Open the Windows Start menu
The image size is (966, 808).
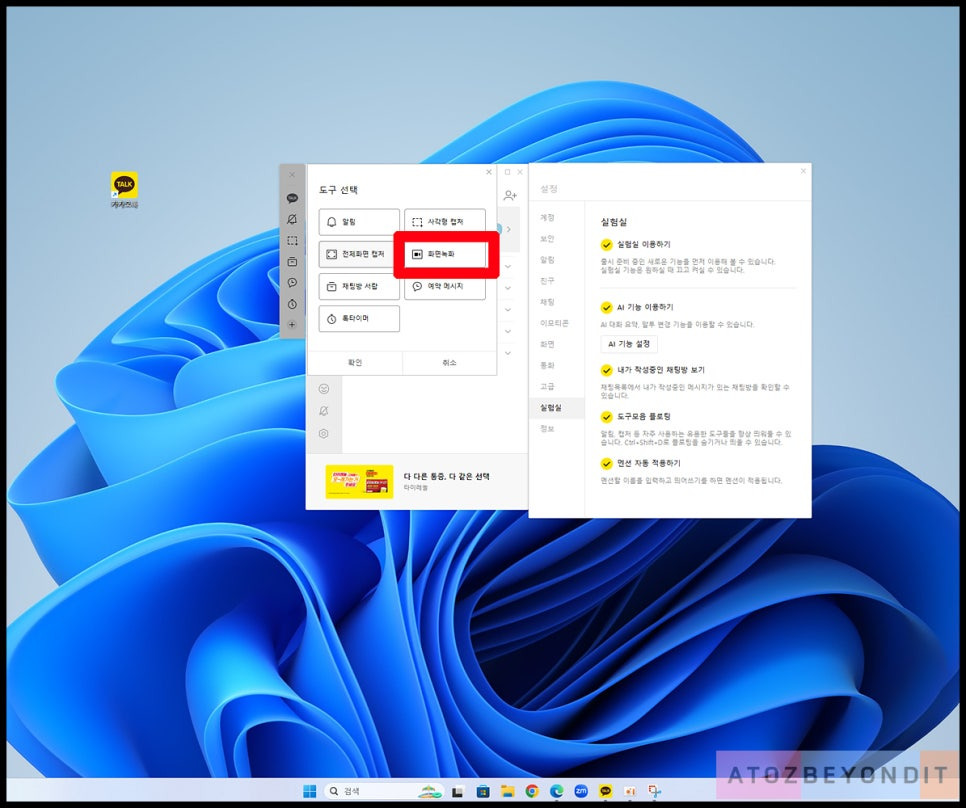click(x=310, y=791)
